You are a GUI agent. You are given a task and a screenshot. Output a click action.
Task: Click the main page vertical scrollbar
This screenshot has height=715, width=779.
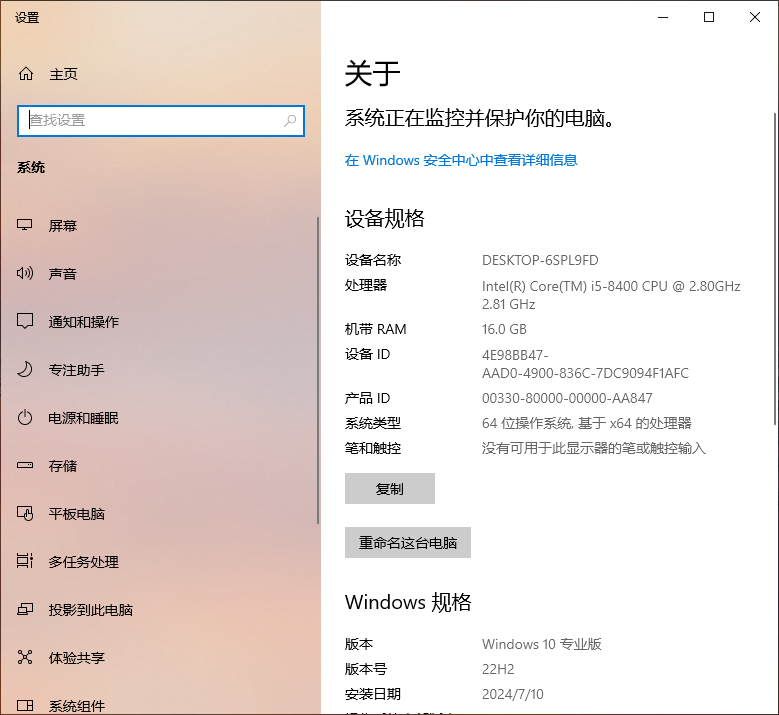click(775, 268)
